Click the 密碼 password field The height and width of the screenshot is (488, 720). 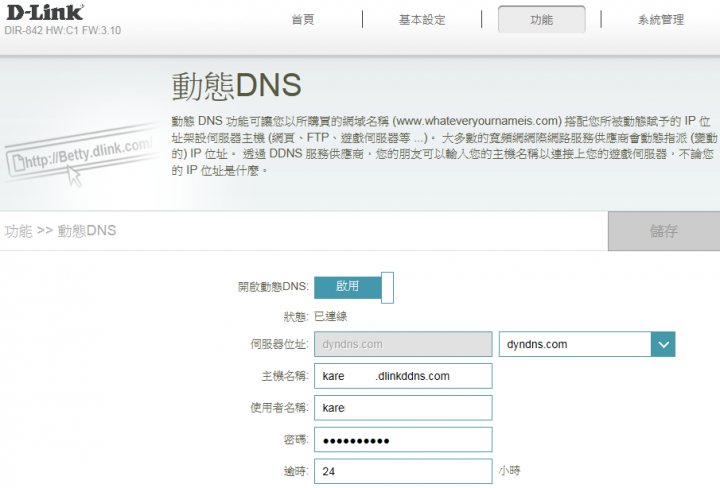pos(403,440)
